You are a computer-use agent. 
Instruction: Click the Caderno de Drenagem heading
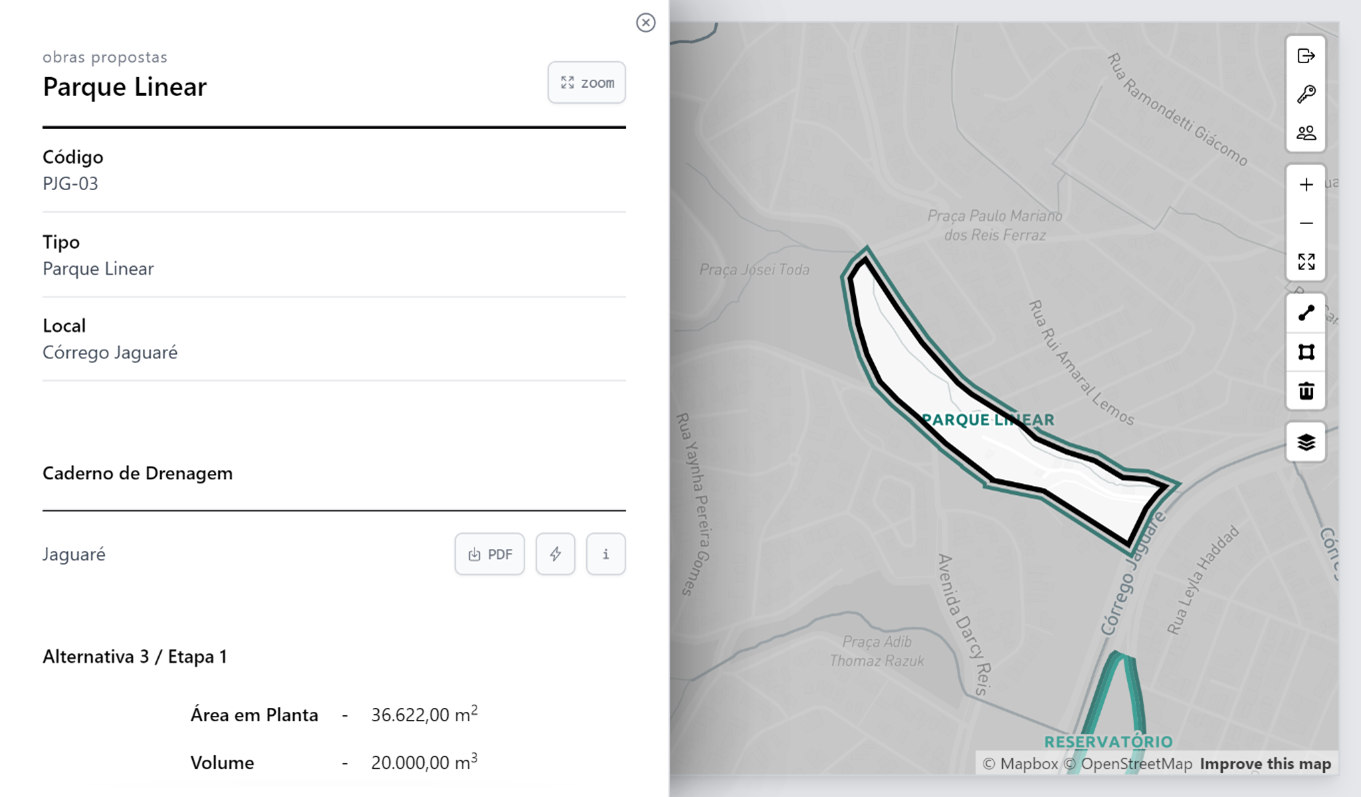pyautogui.click(x=137, y=473)
